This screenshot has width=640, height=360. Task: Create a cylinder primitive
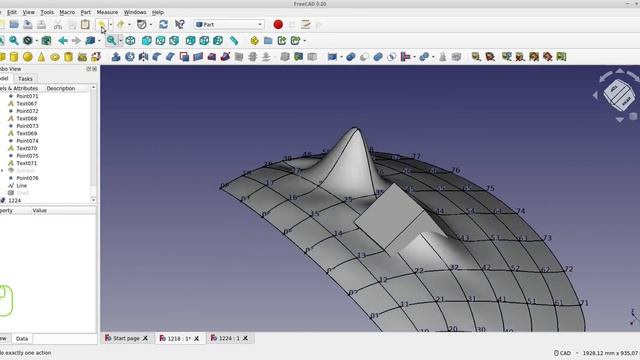14,57
